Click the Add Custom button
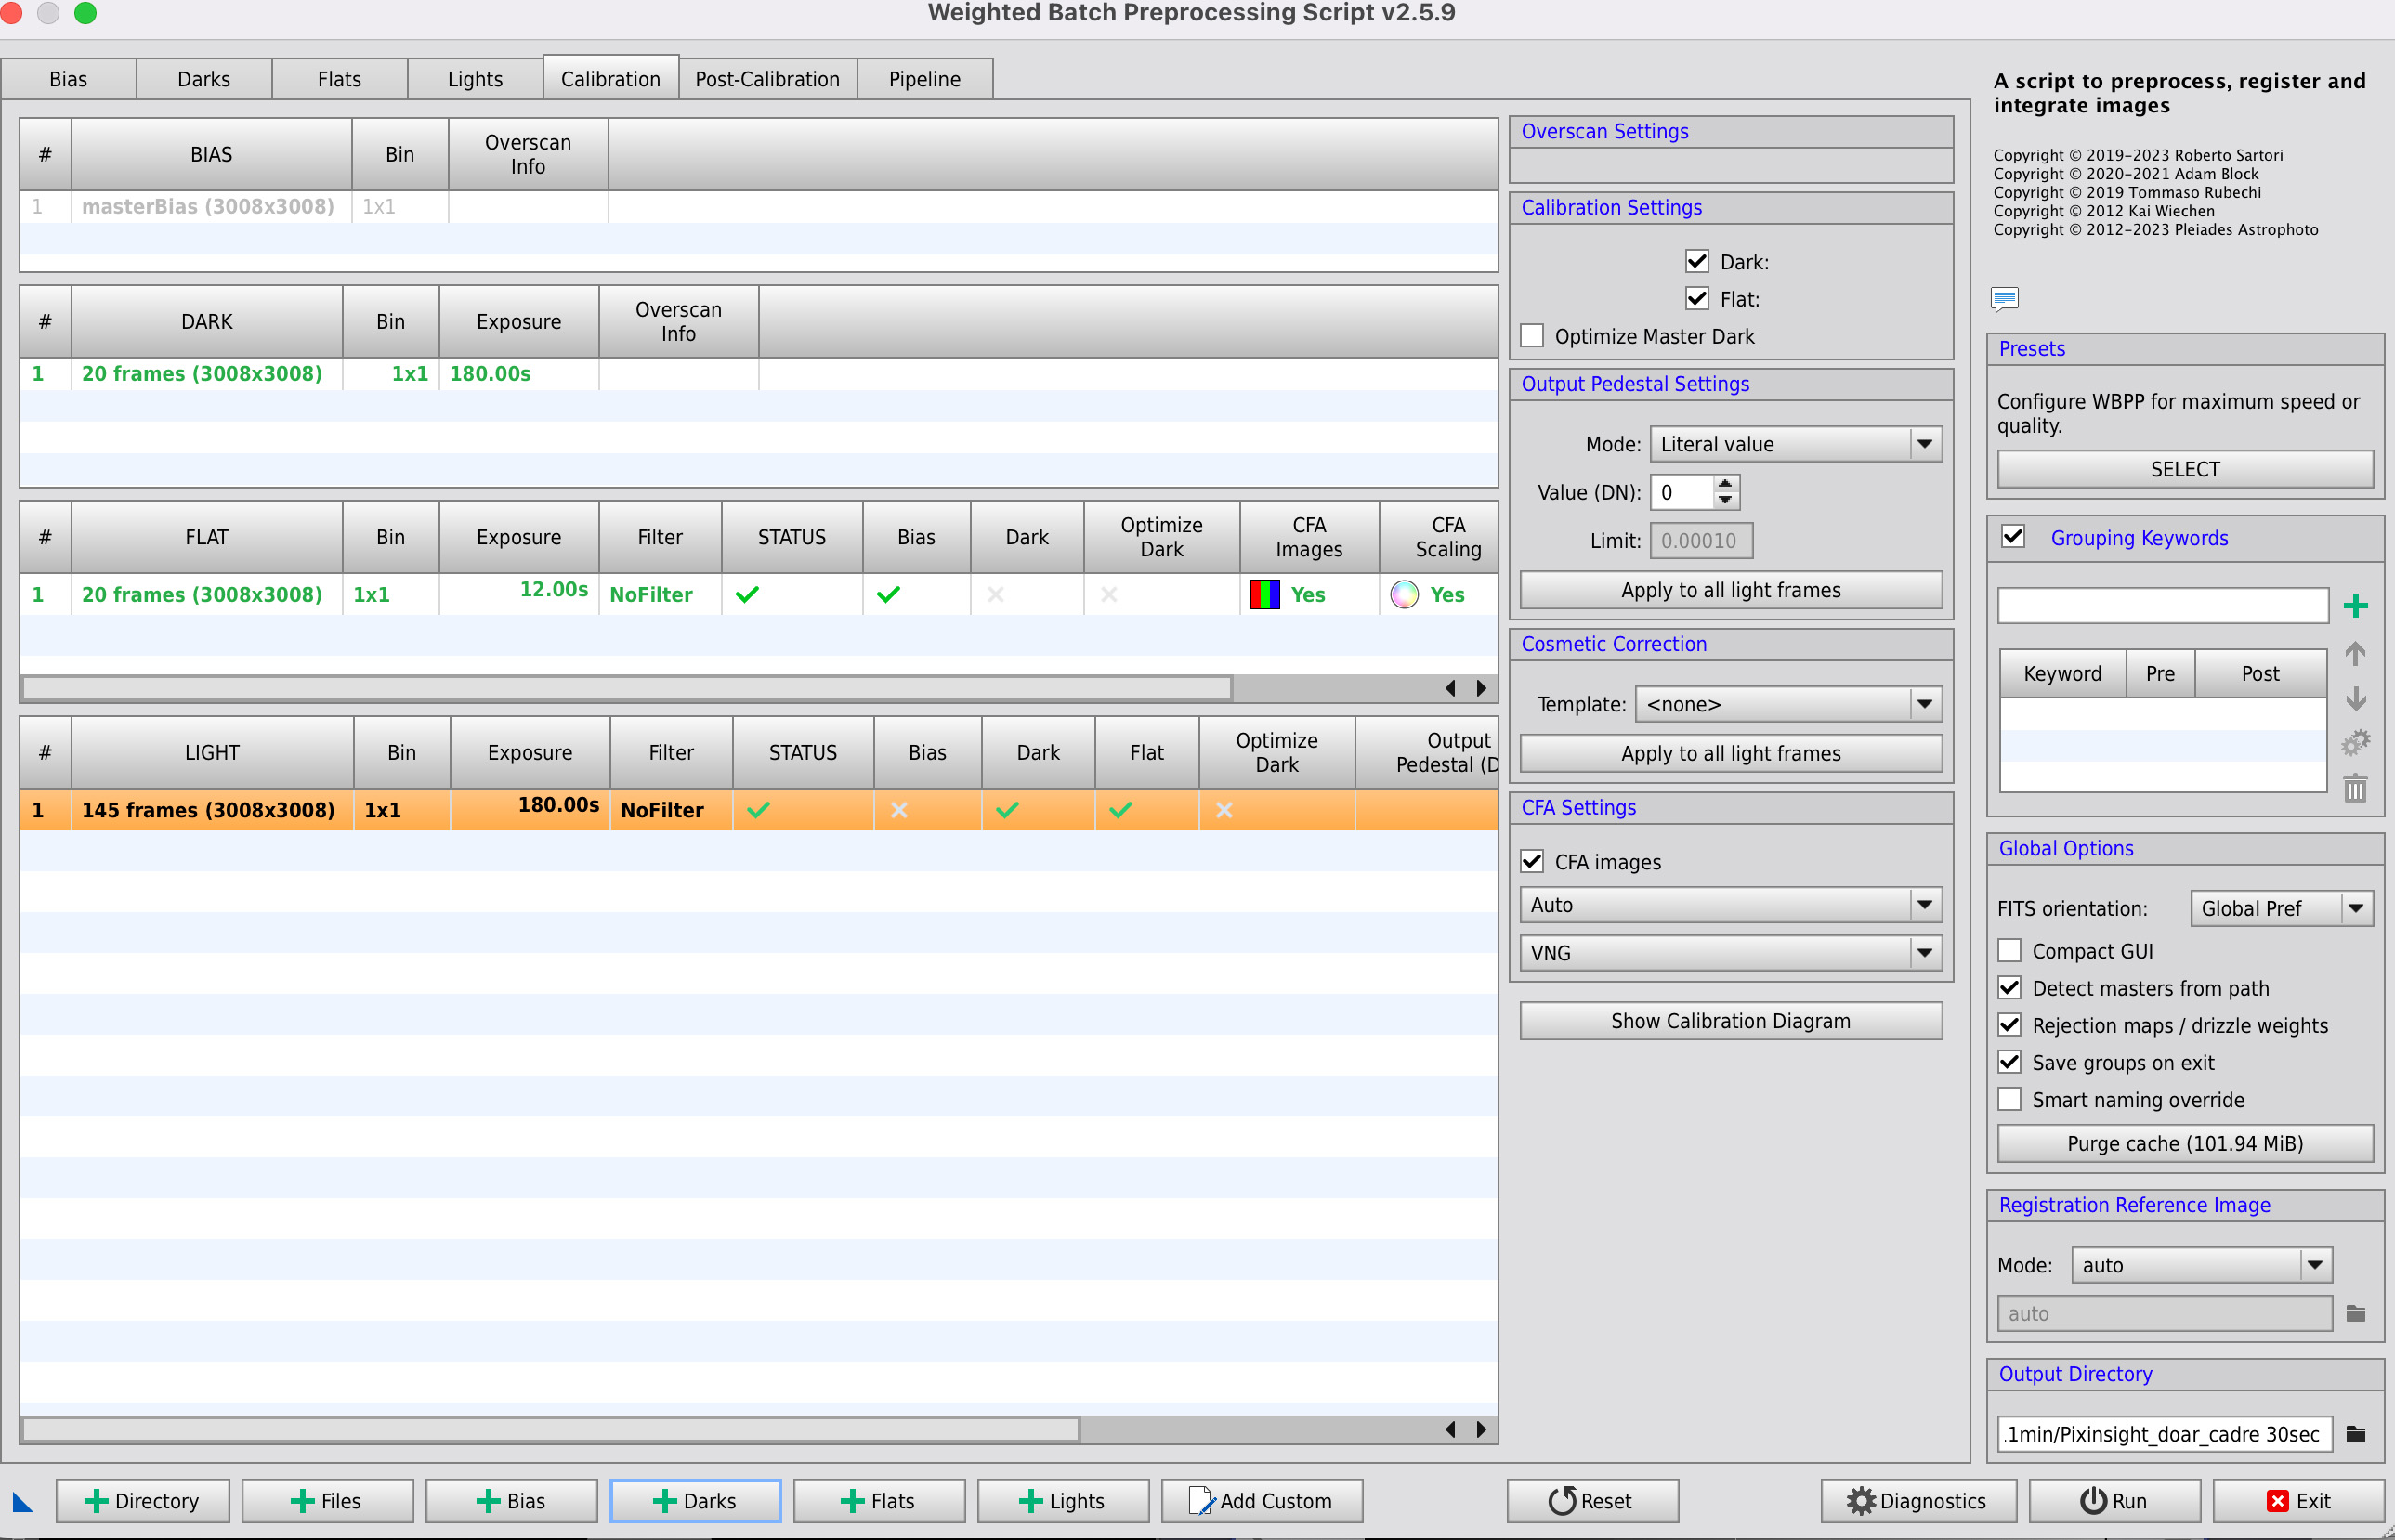Screen dimensions: 2395x1540 point(1262,1501)
